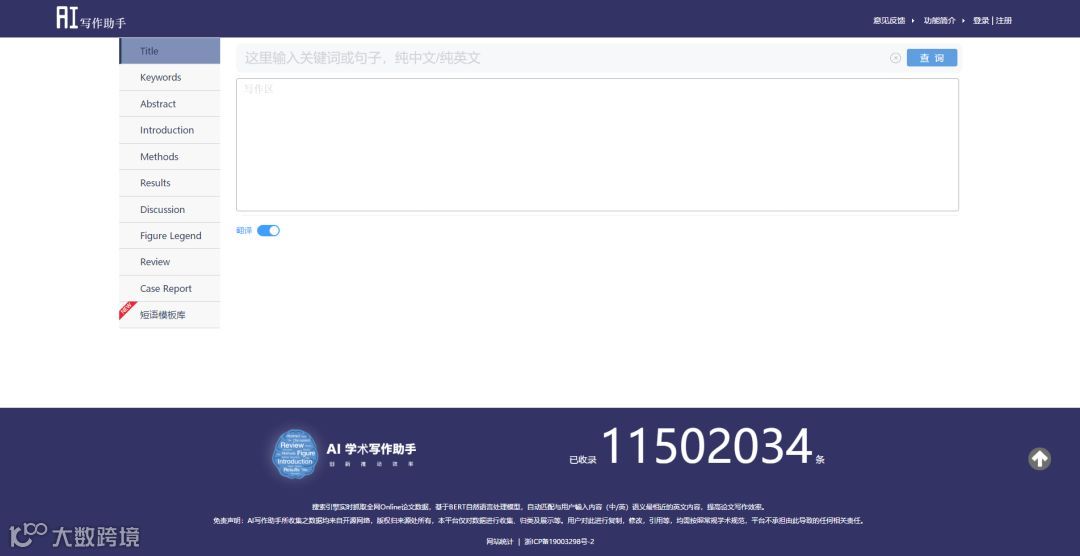Click the 查询 search button
Screen dimensions: 1080x556
pos(932,58)
